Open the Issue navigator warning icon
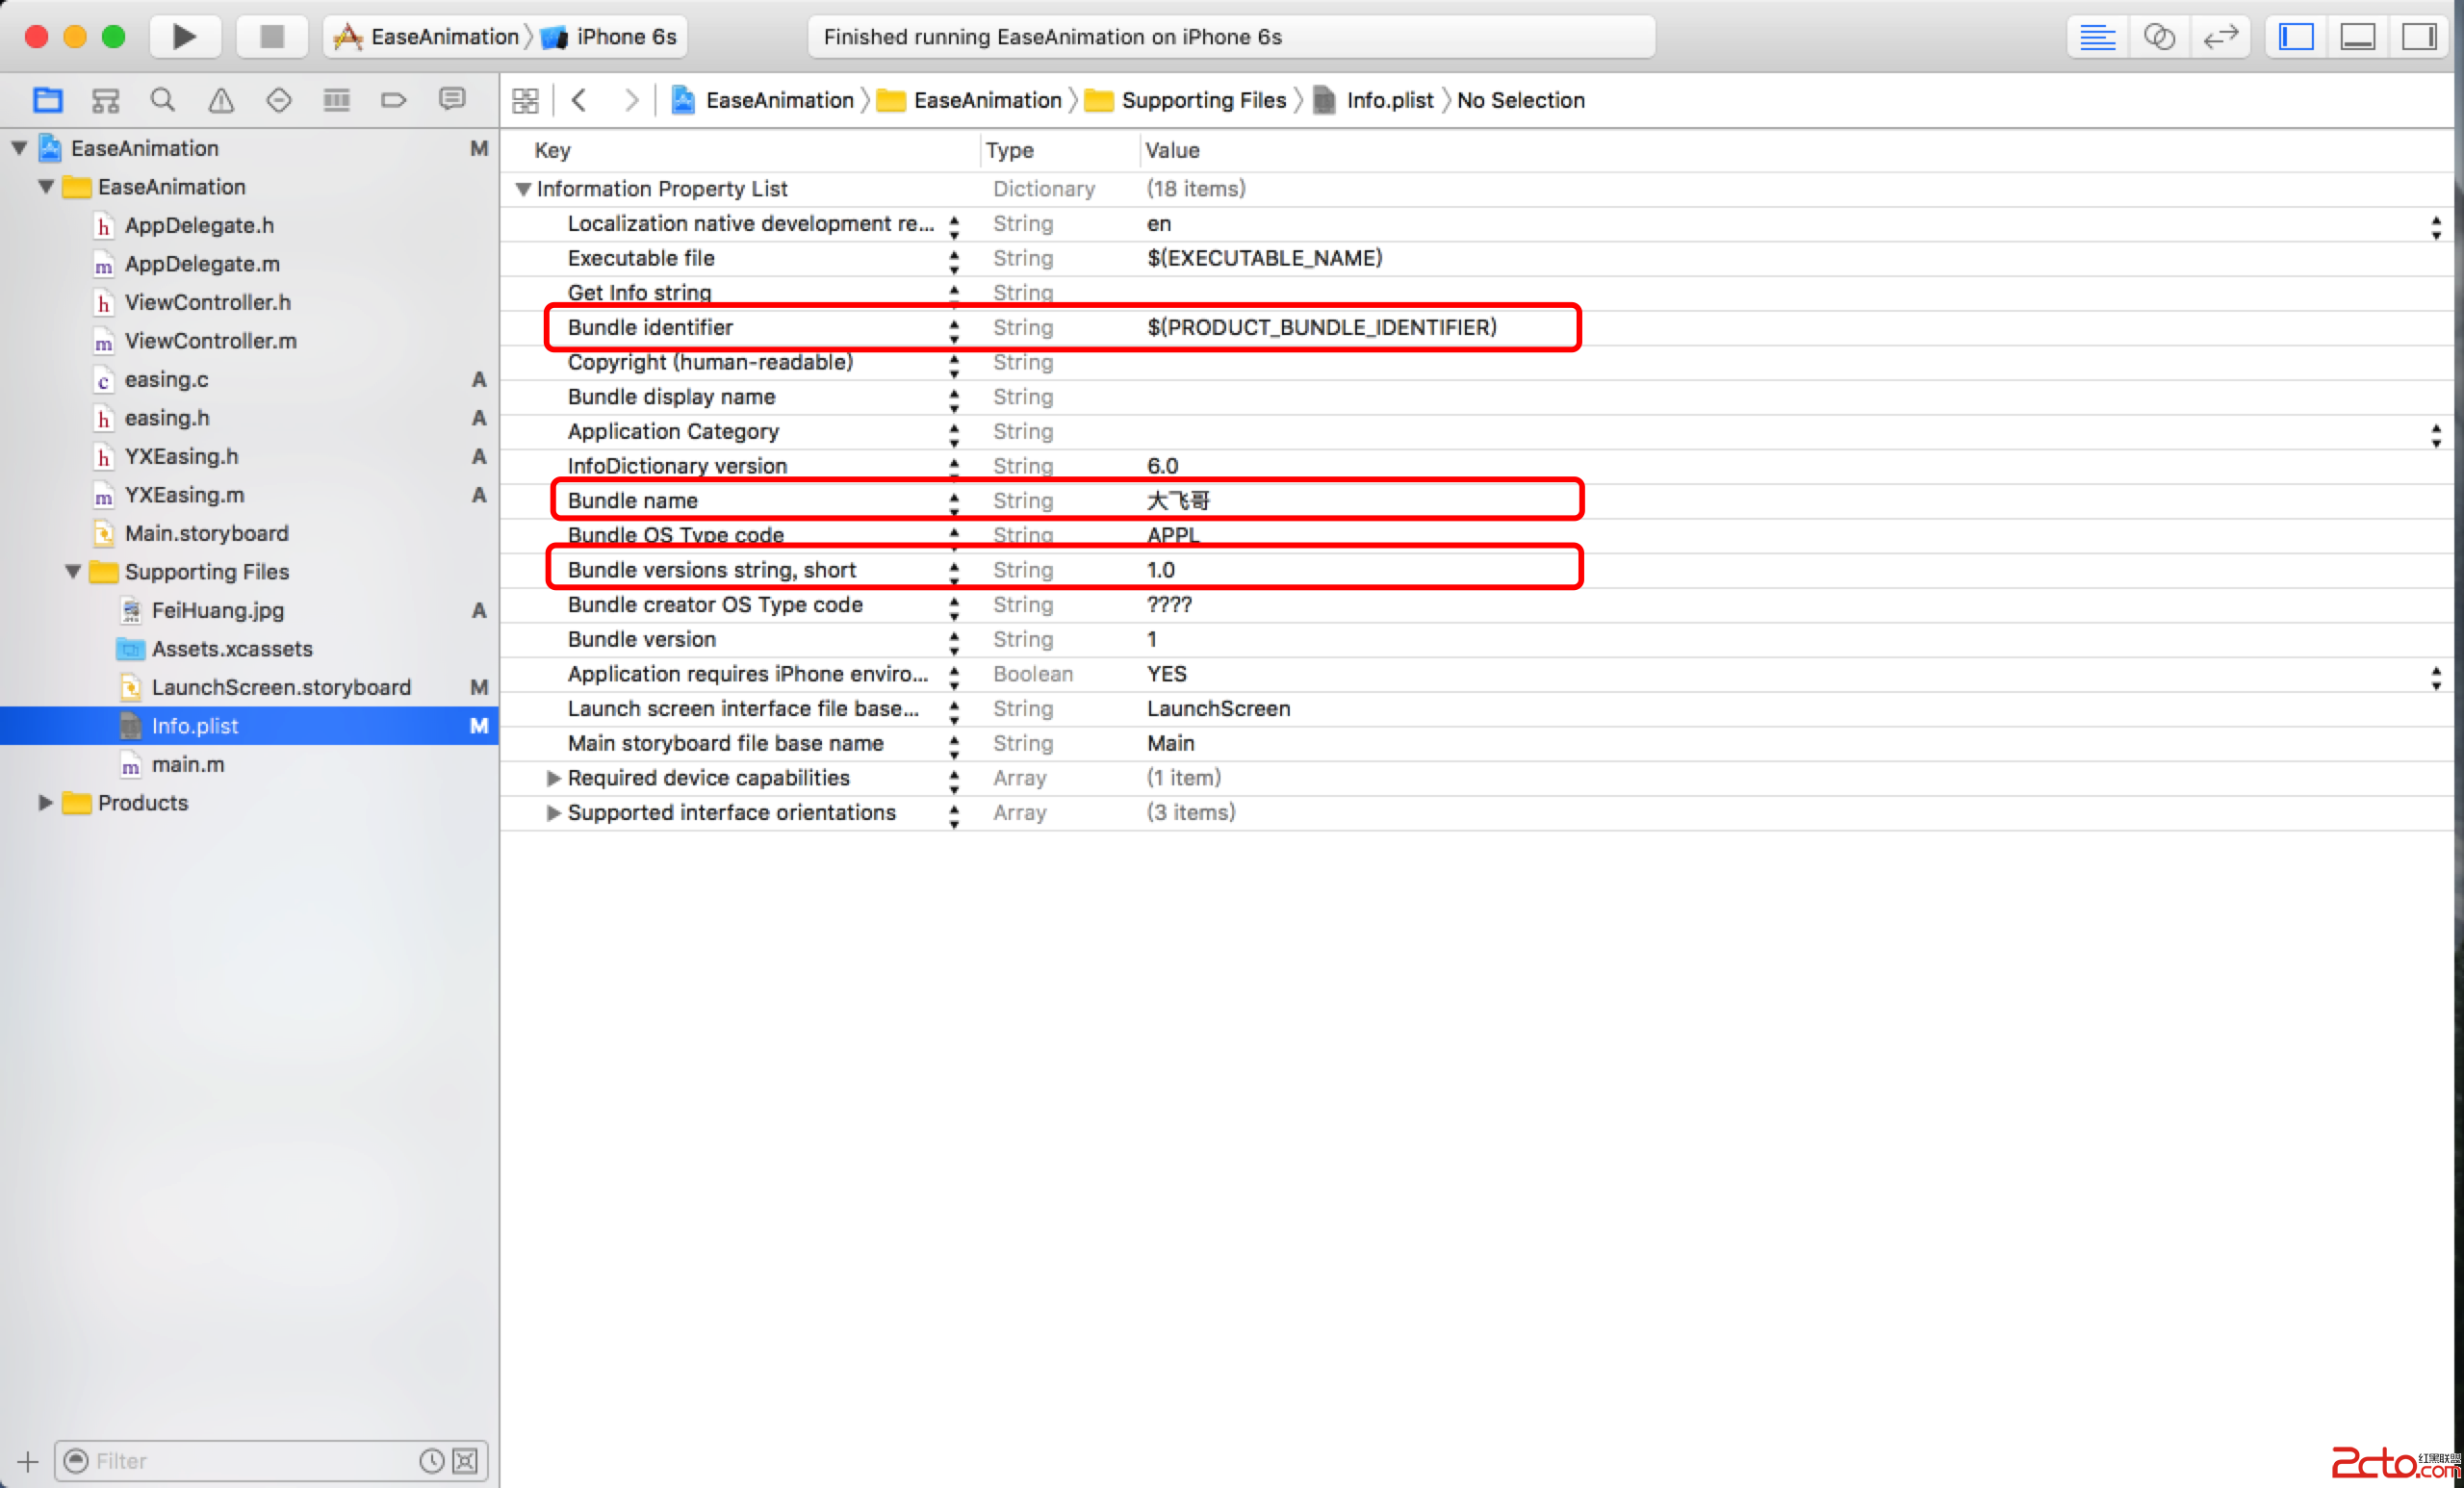 (220, 100)
